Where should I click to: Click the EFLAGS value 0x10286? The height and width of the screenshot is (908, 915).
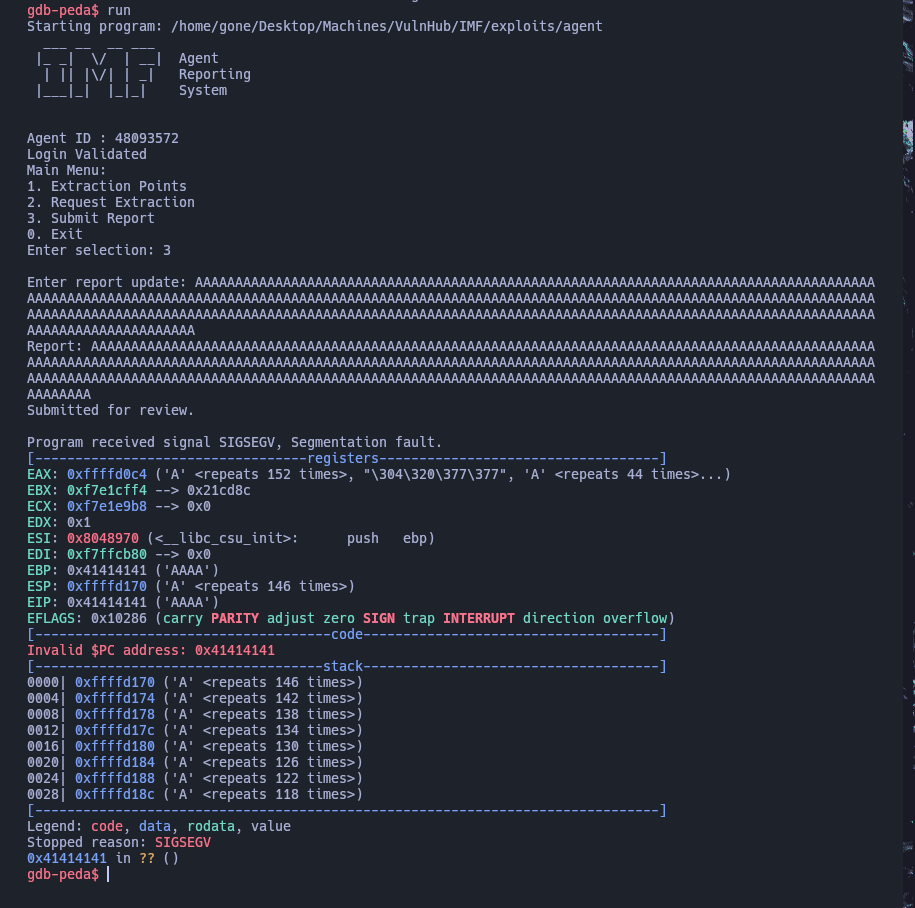119,618
